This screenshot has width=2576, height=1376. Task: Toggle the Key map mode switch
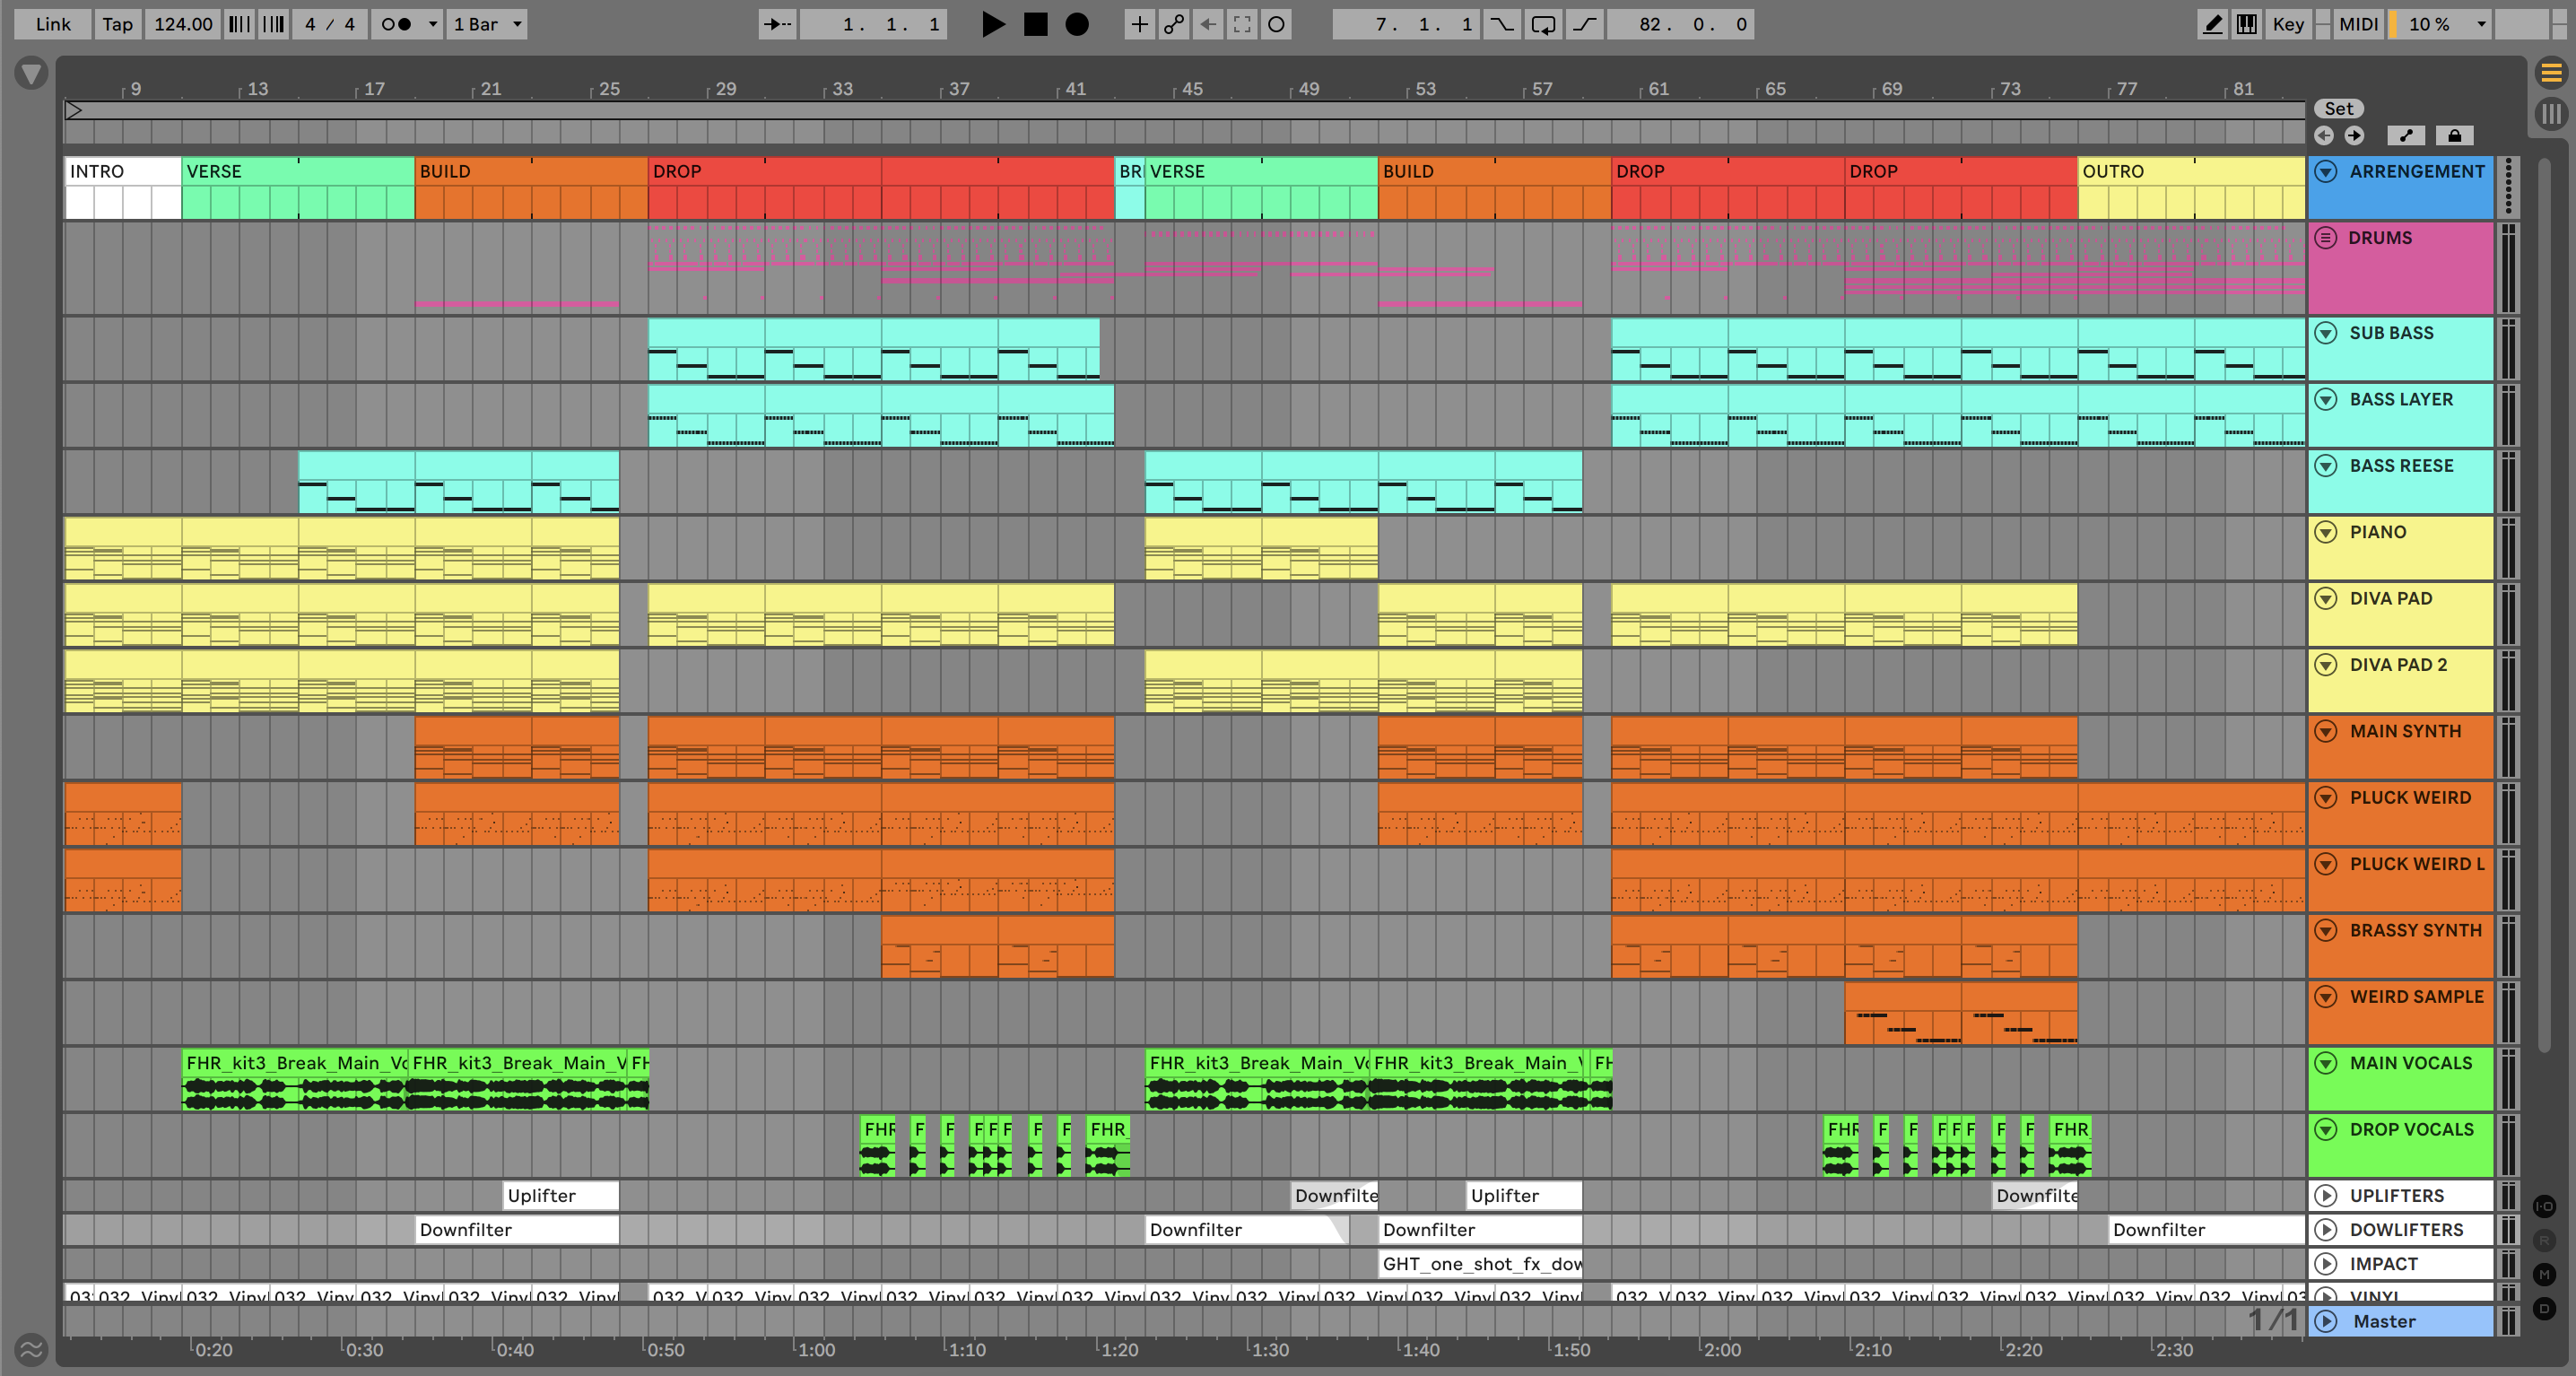pyautogui.click(x=2288, y=24)
